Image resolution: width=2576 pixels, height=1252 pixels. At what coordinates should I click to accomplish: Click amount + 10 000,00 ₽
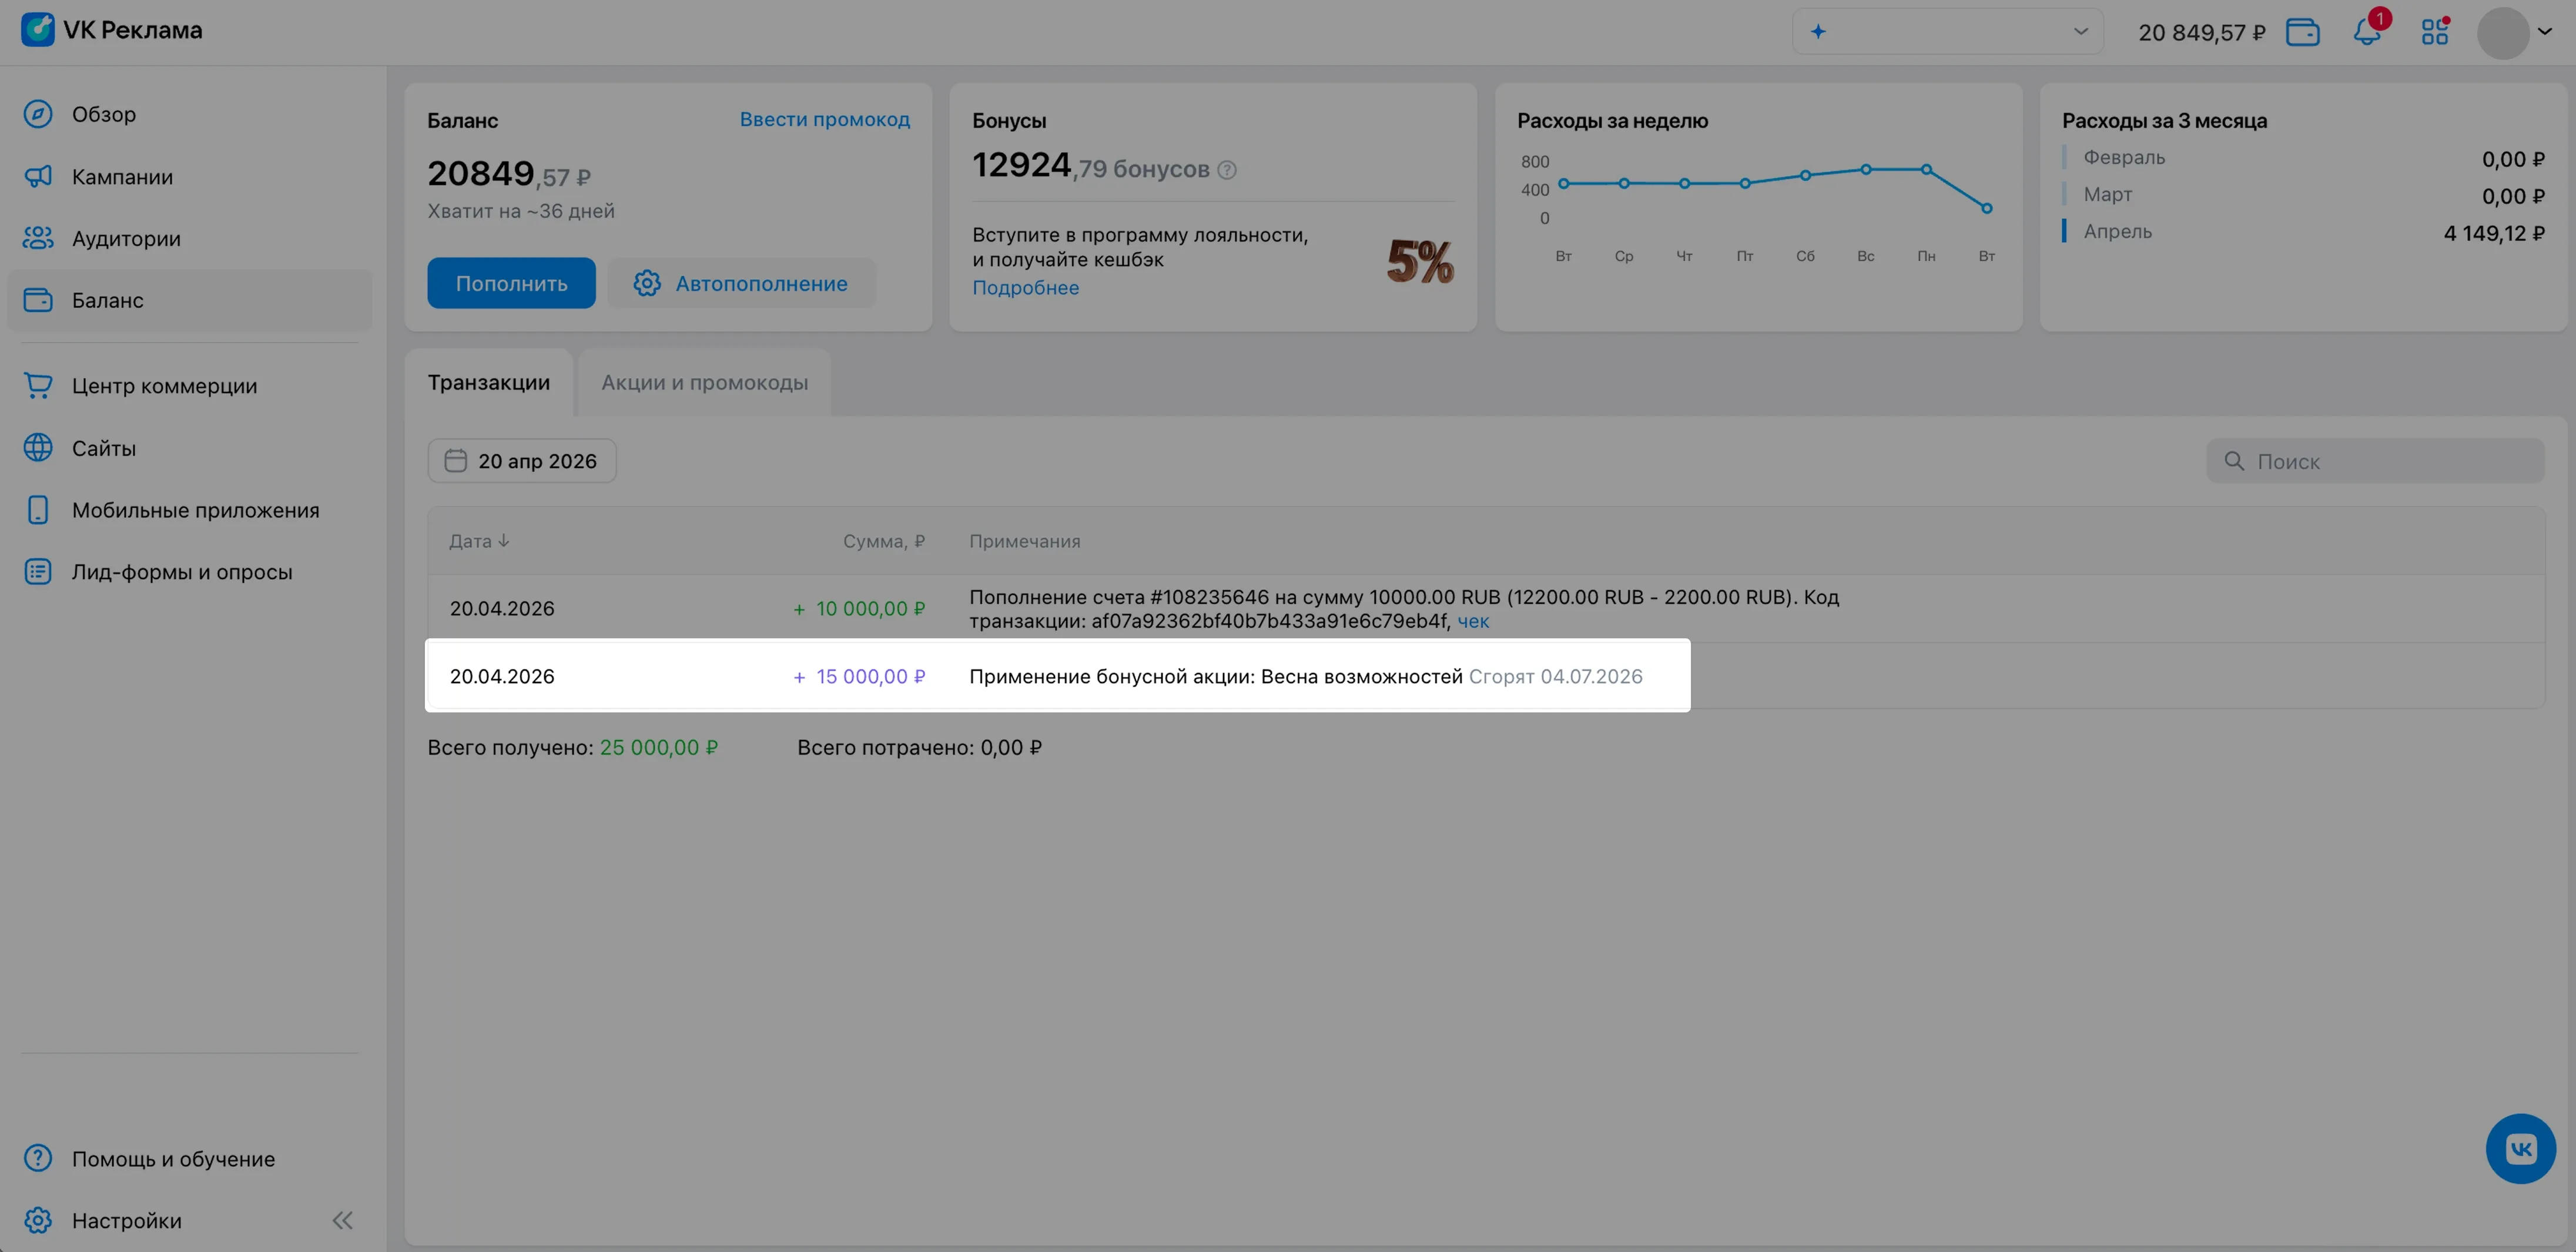[x=859, y=608]
